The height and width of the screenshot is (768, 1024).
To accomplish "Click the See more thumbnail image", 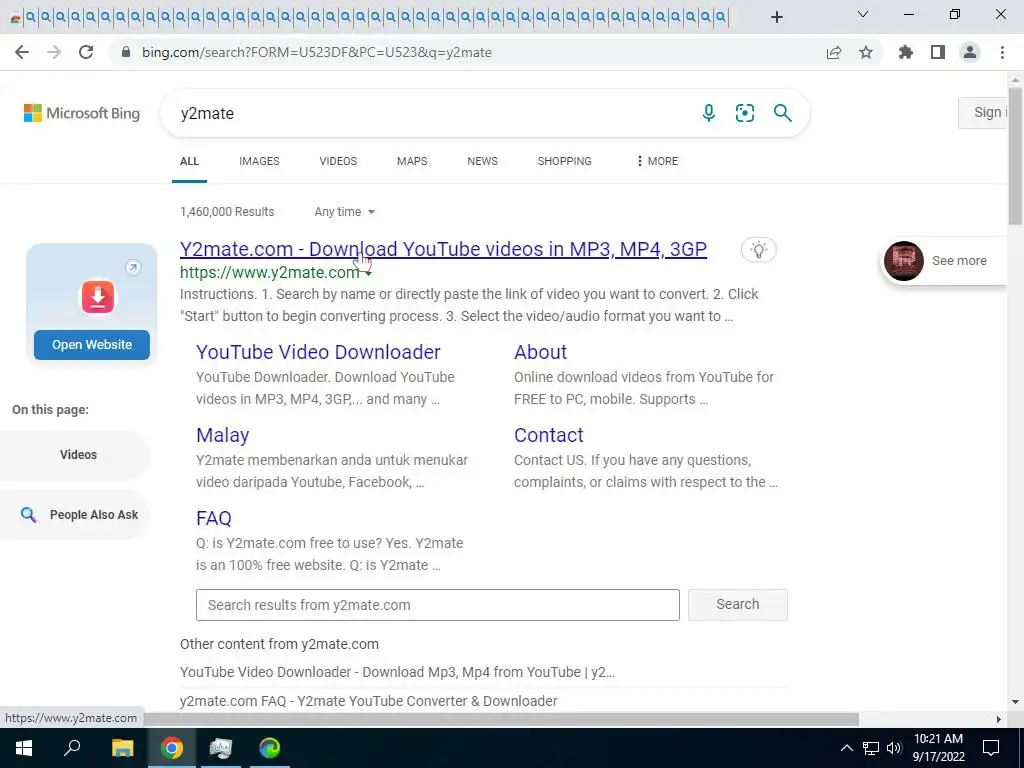I will (x=903, y=261).
